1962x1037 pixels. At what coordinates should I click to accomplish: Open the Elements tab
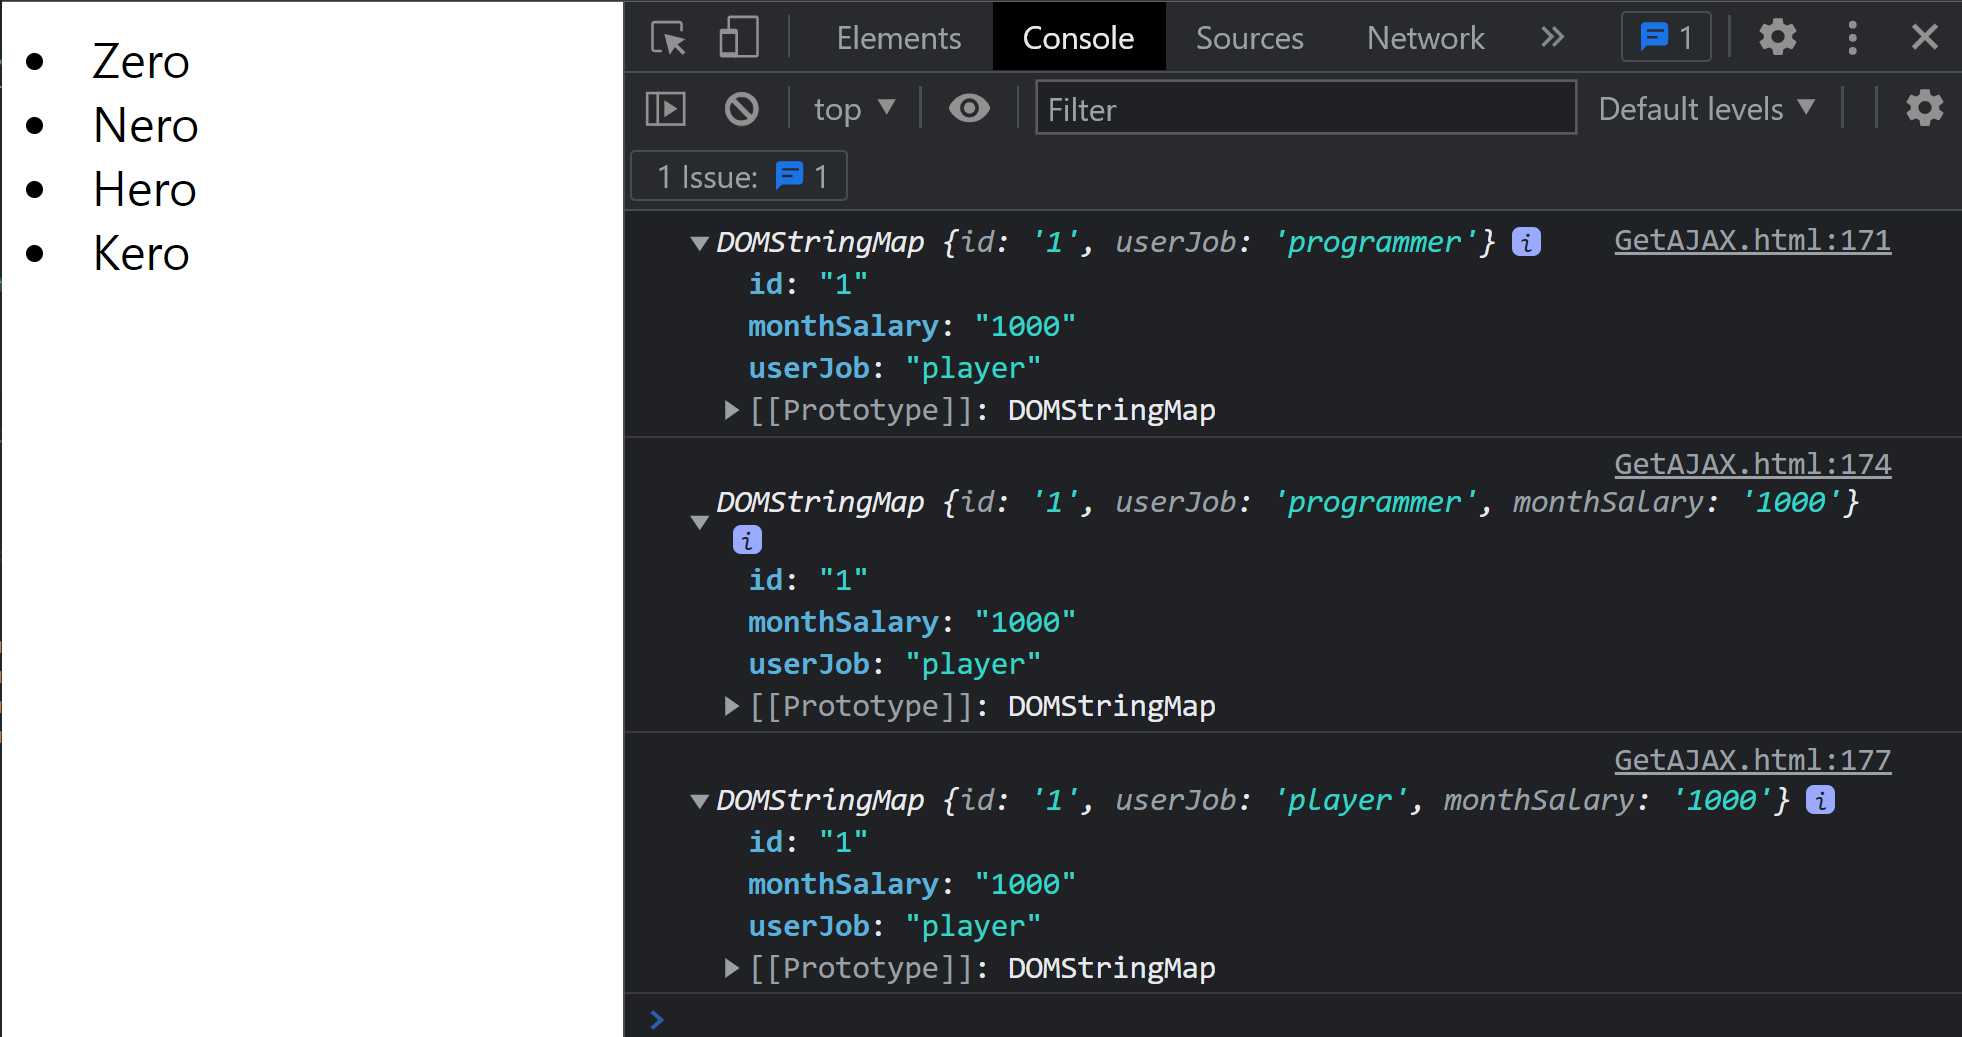coord(898,38)
